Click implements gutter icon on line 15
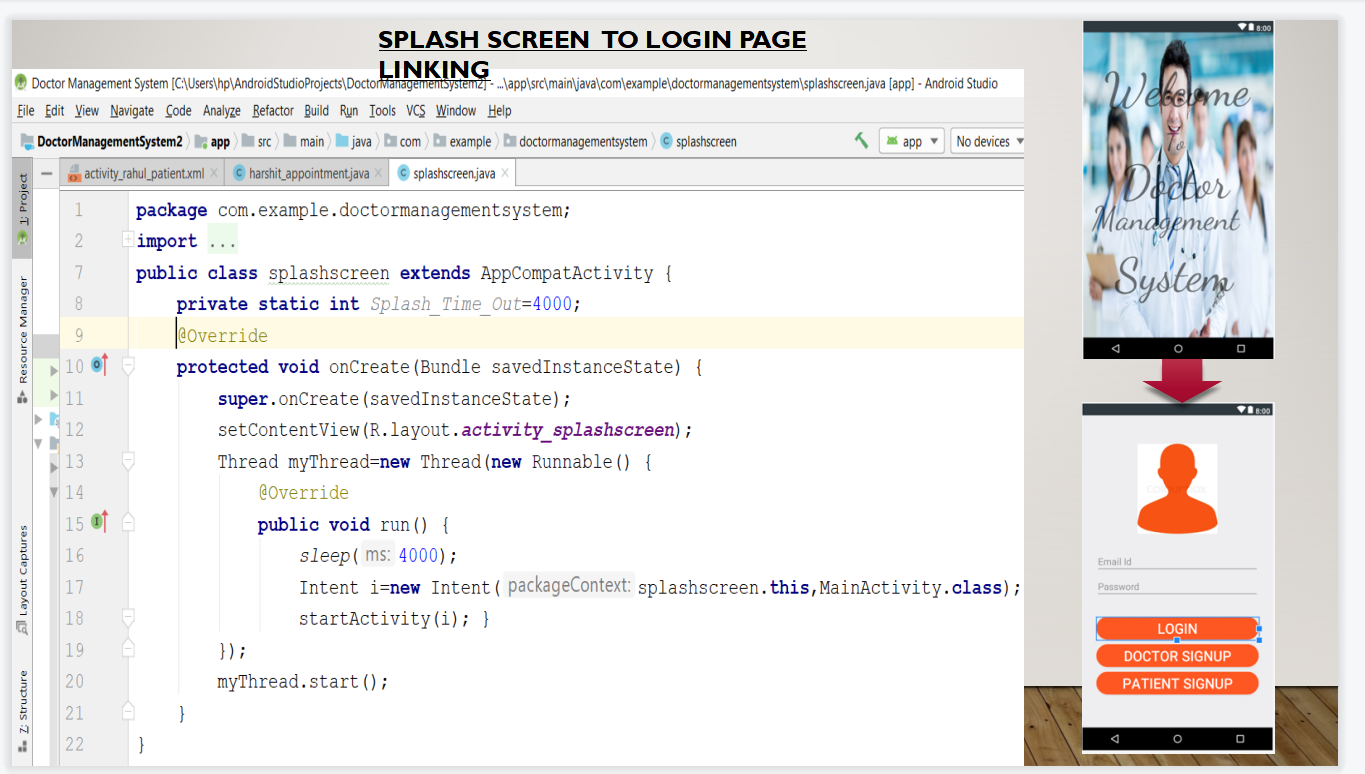1365x774 pixels. point(99,523)
